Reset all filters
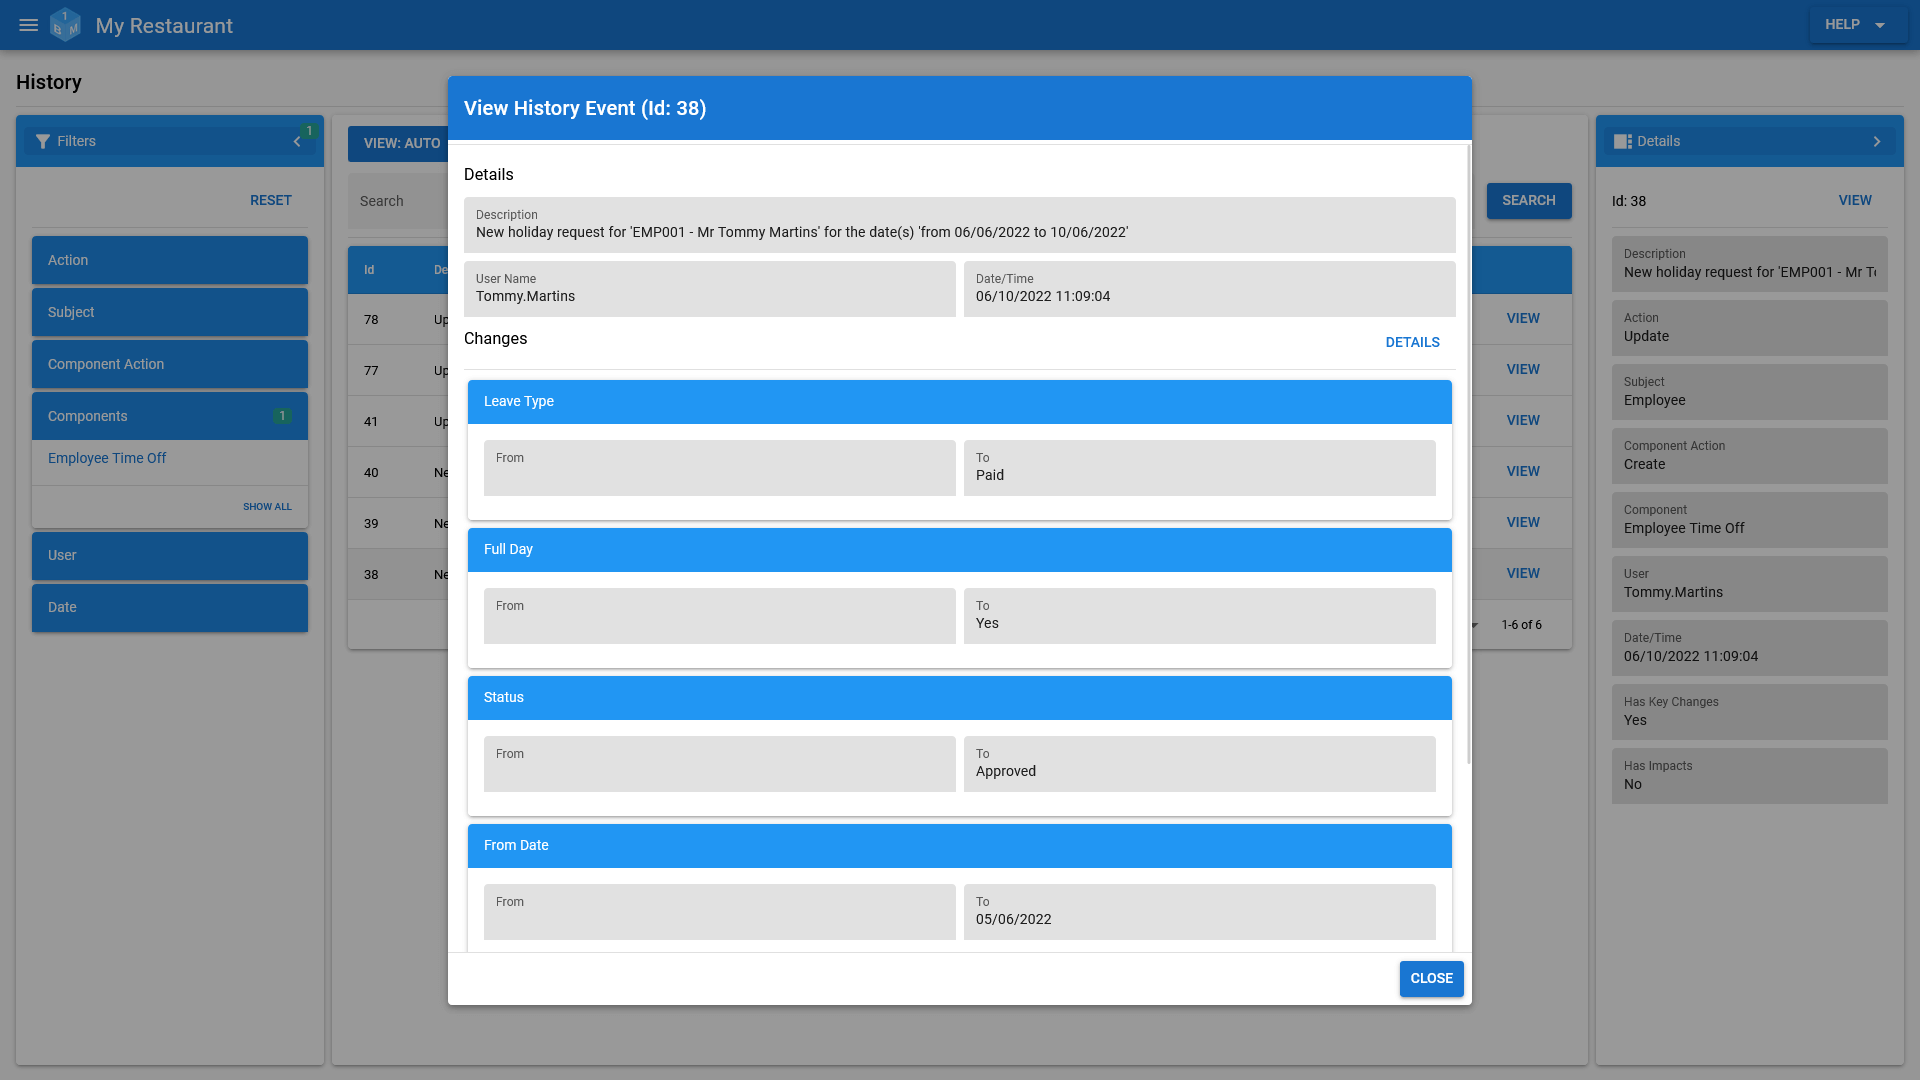This screenshot has width=1920, height=1080. click(x=271, y=201)
